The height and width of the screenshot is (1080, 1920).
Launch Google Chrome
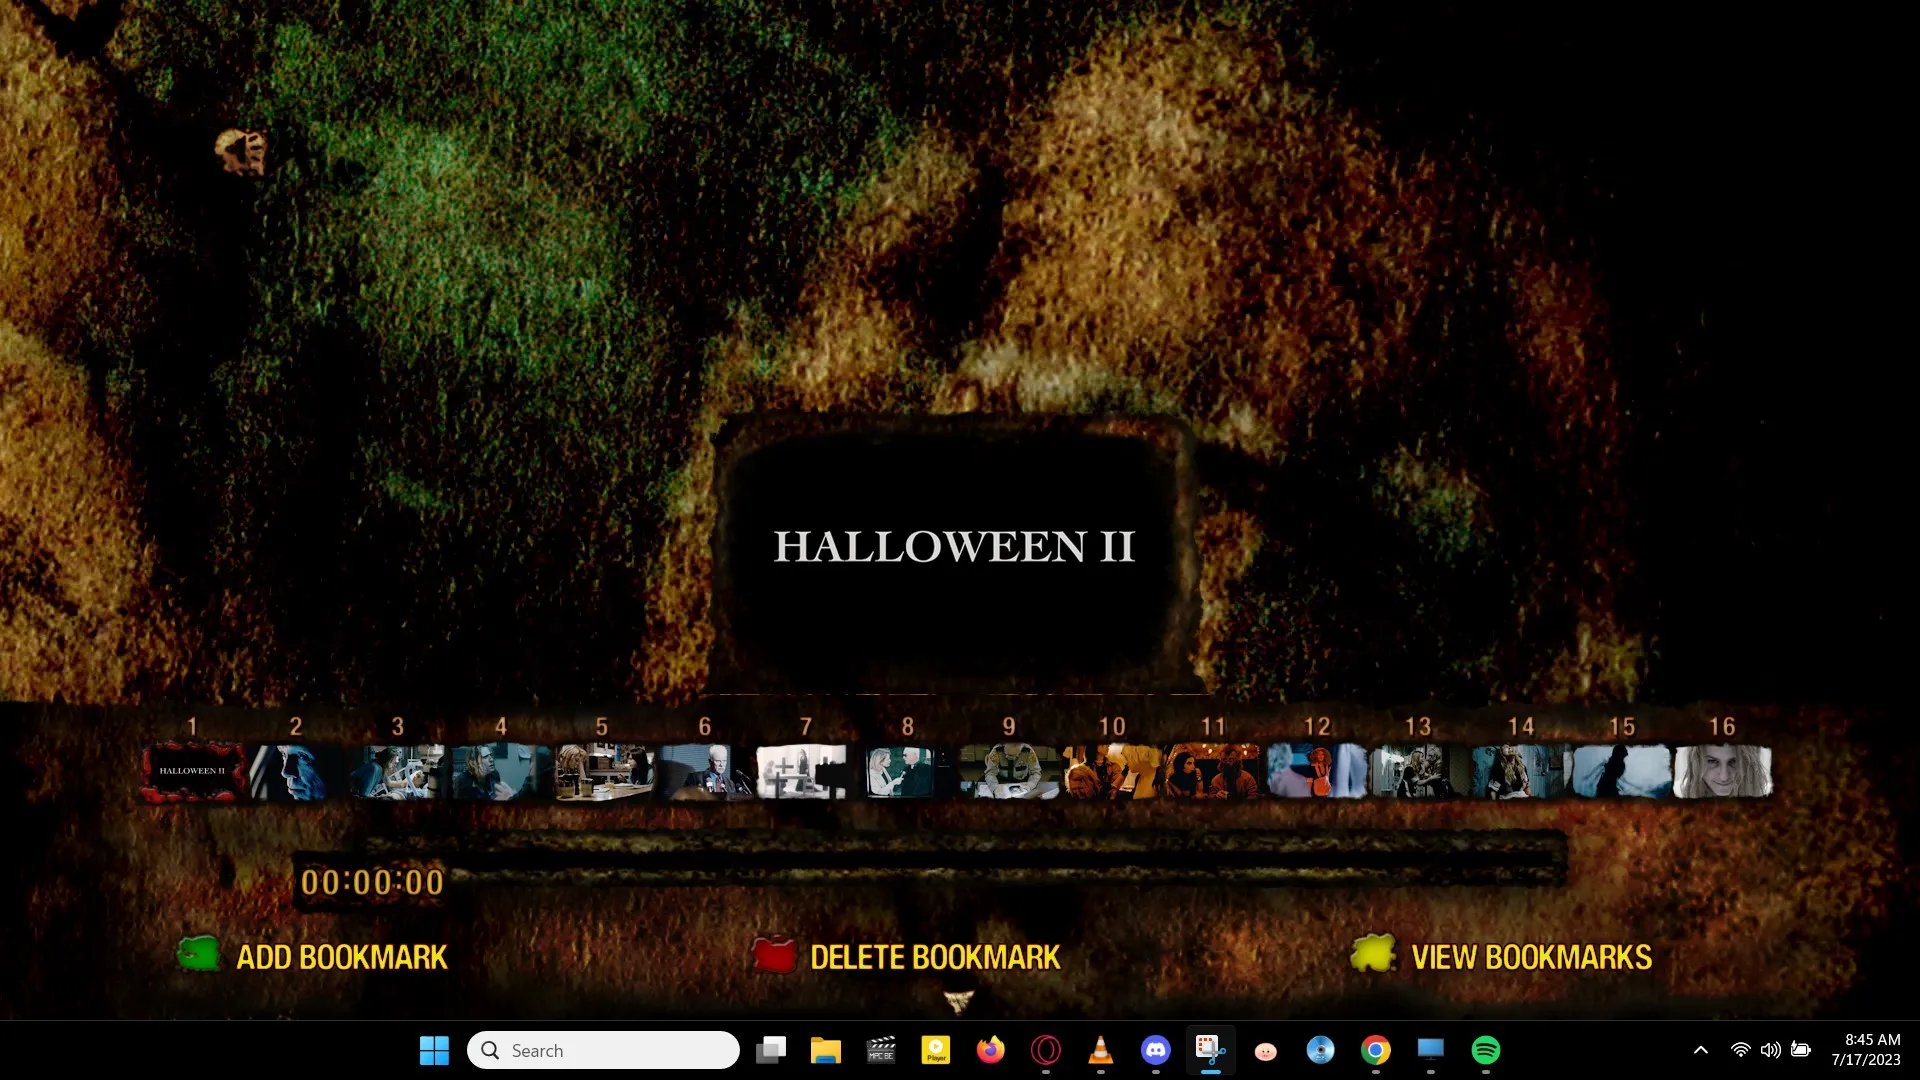1376,1050
